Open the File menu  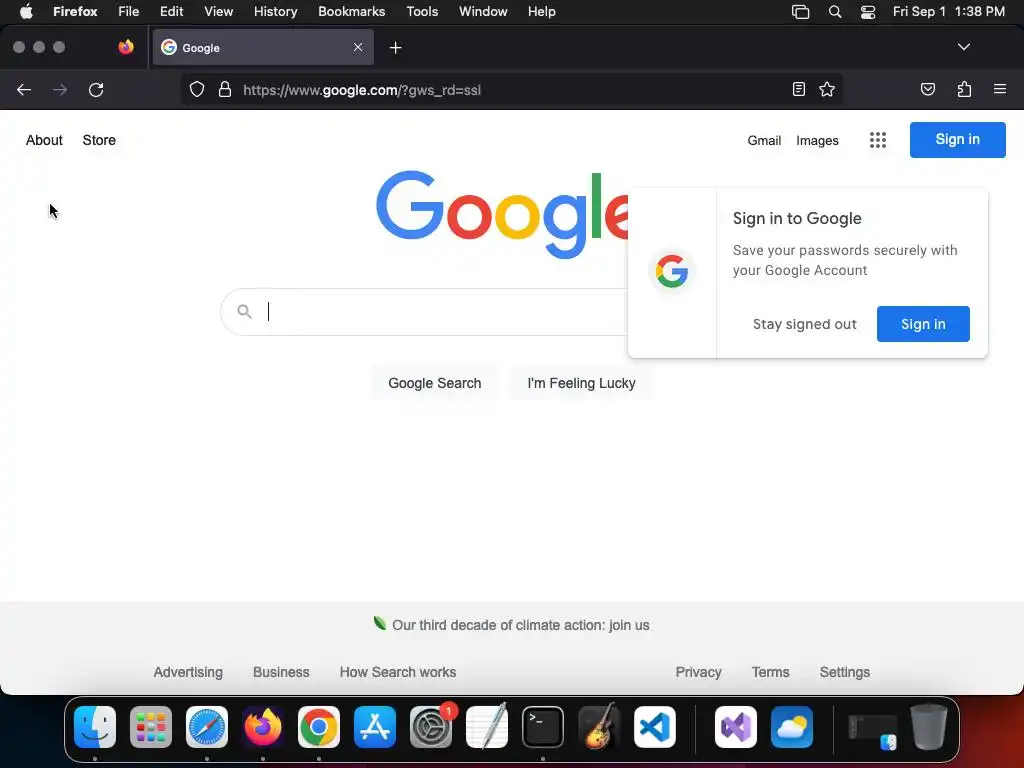pos(129,11)
